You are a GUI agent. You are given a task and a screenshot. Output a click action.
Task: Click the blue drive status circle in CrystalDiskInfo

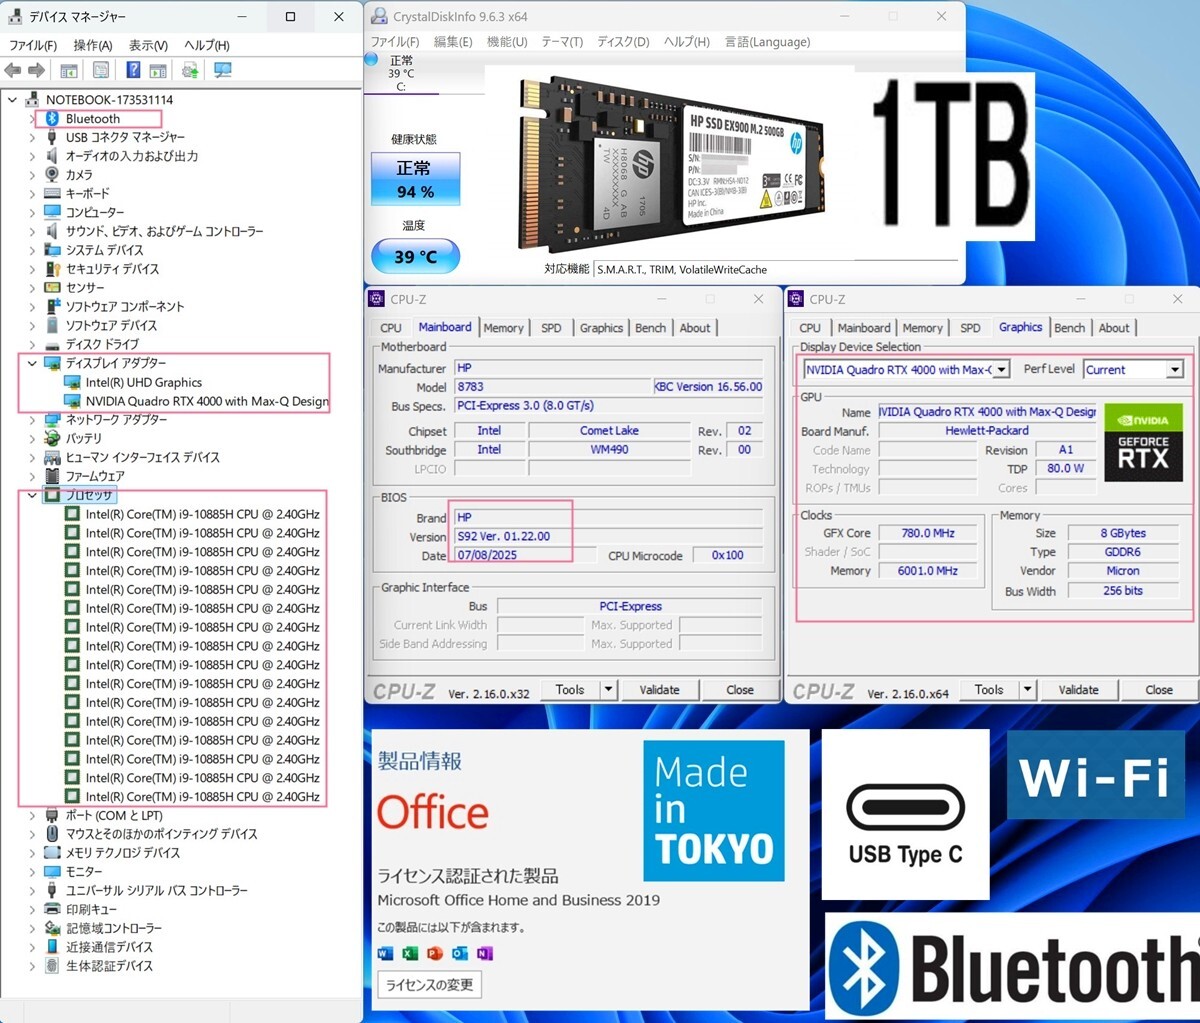point(371,60)
